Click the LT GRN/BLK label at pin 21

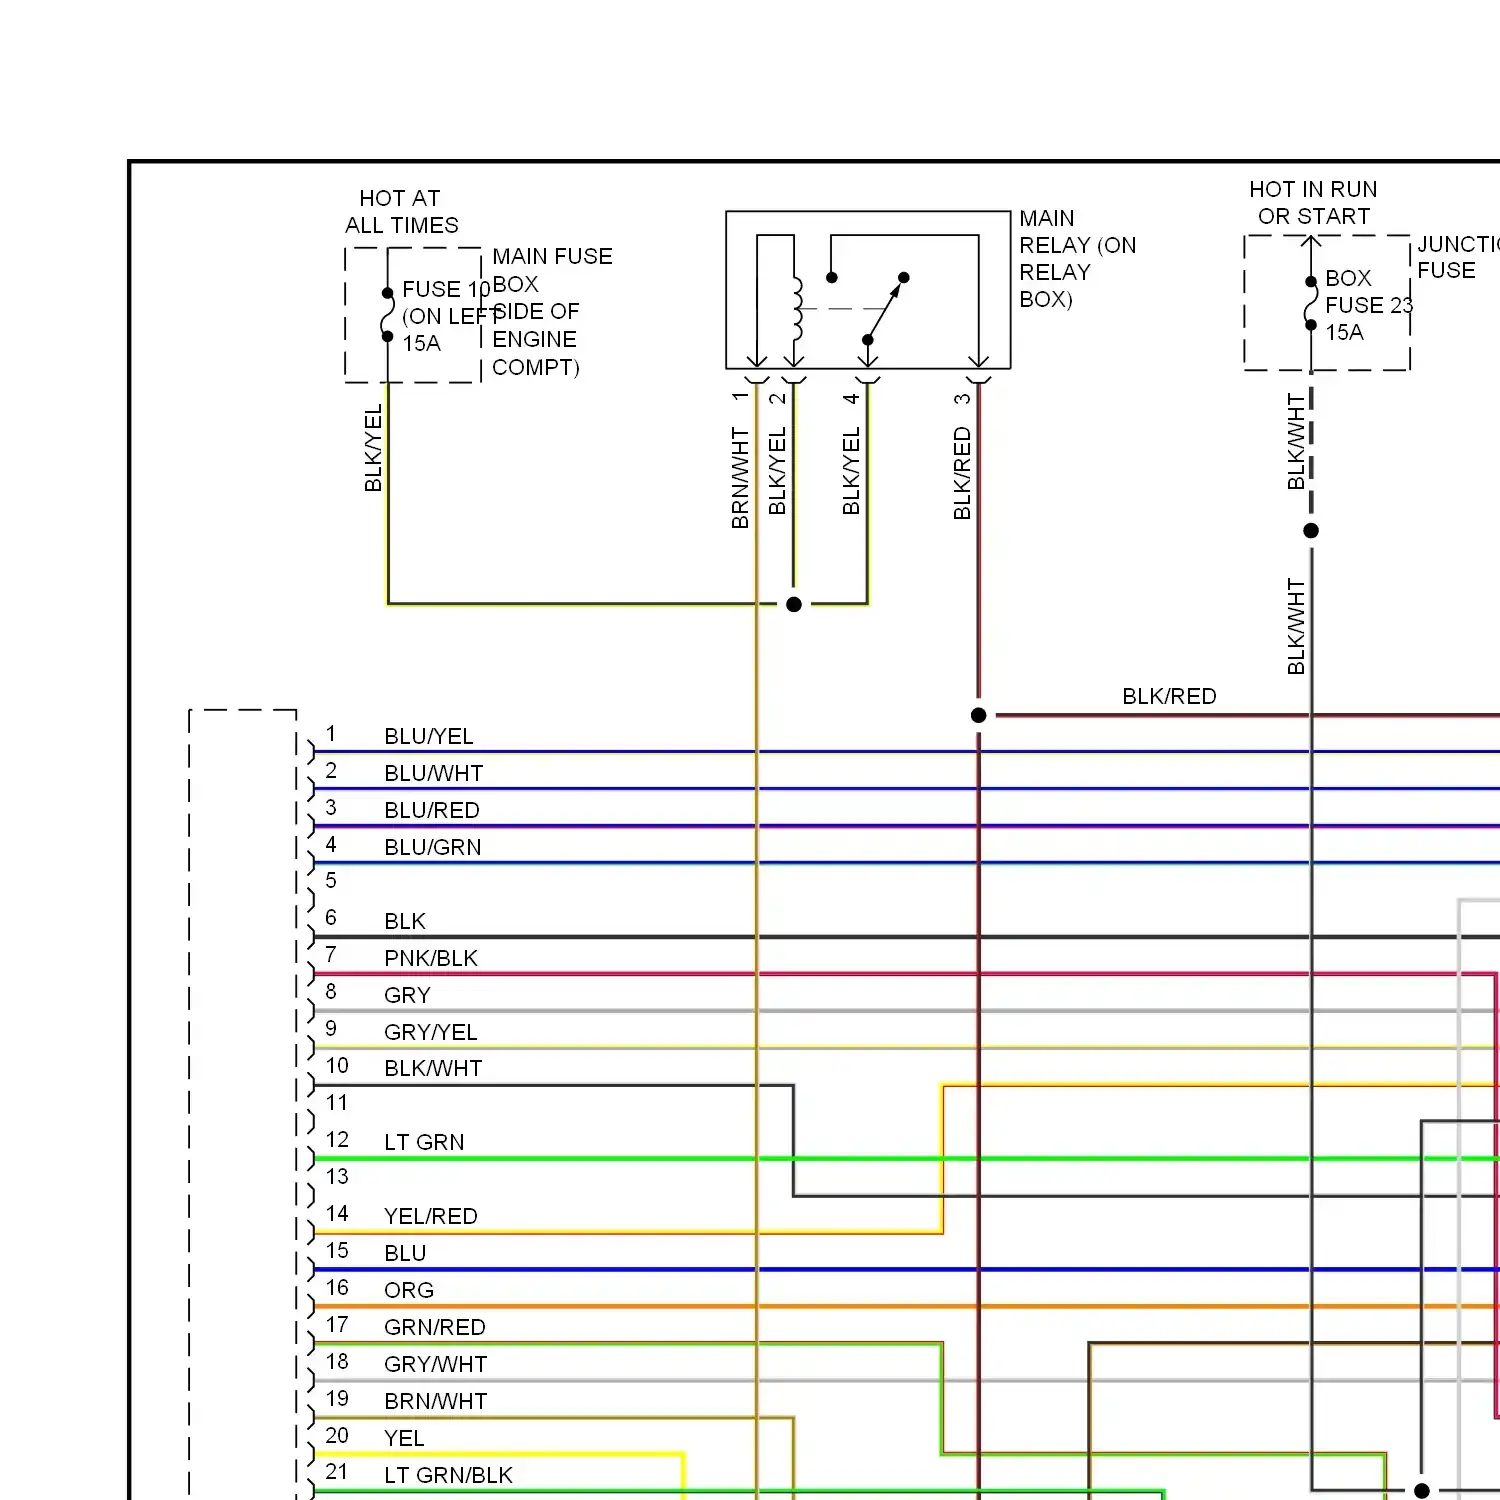pyautogui.click(x=448, y=1475)
